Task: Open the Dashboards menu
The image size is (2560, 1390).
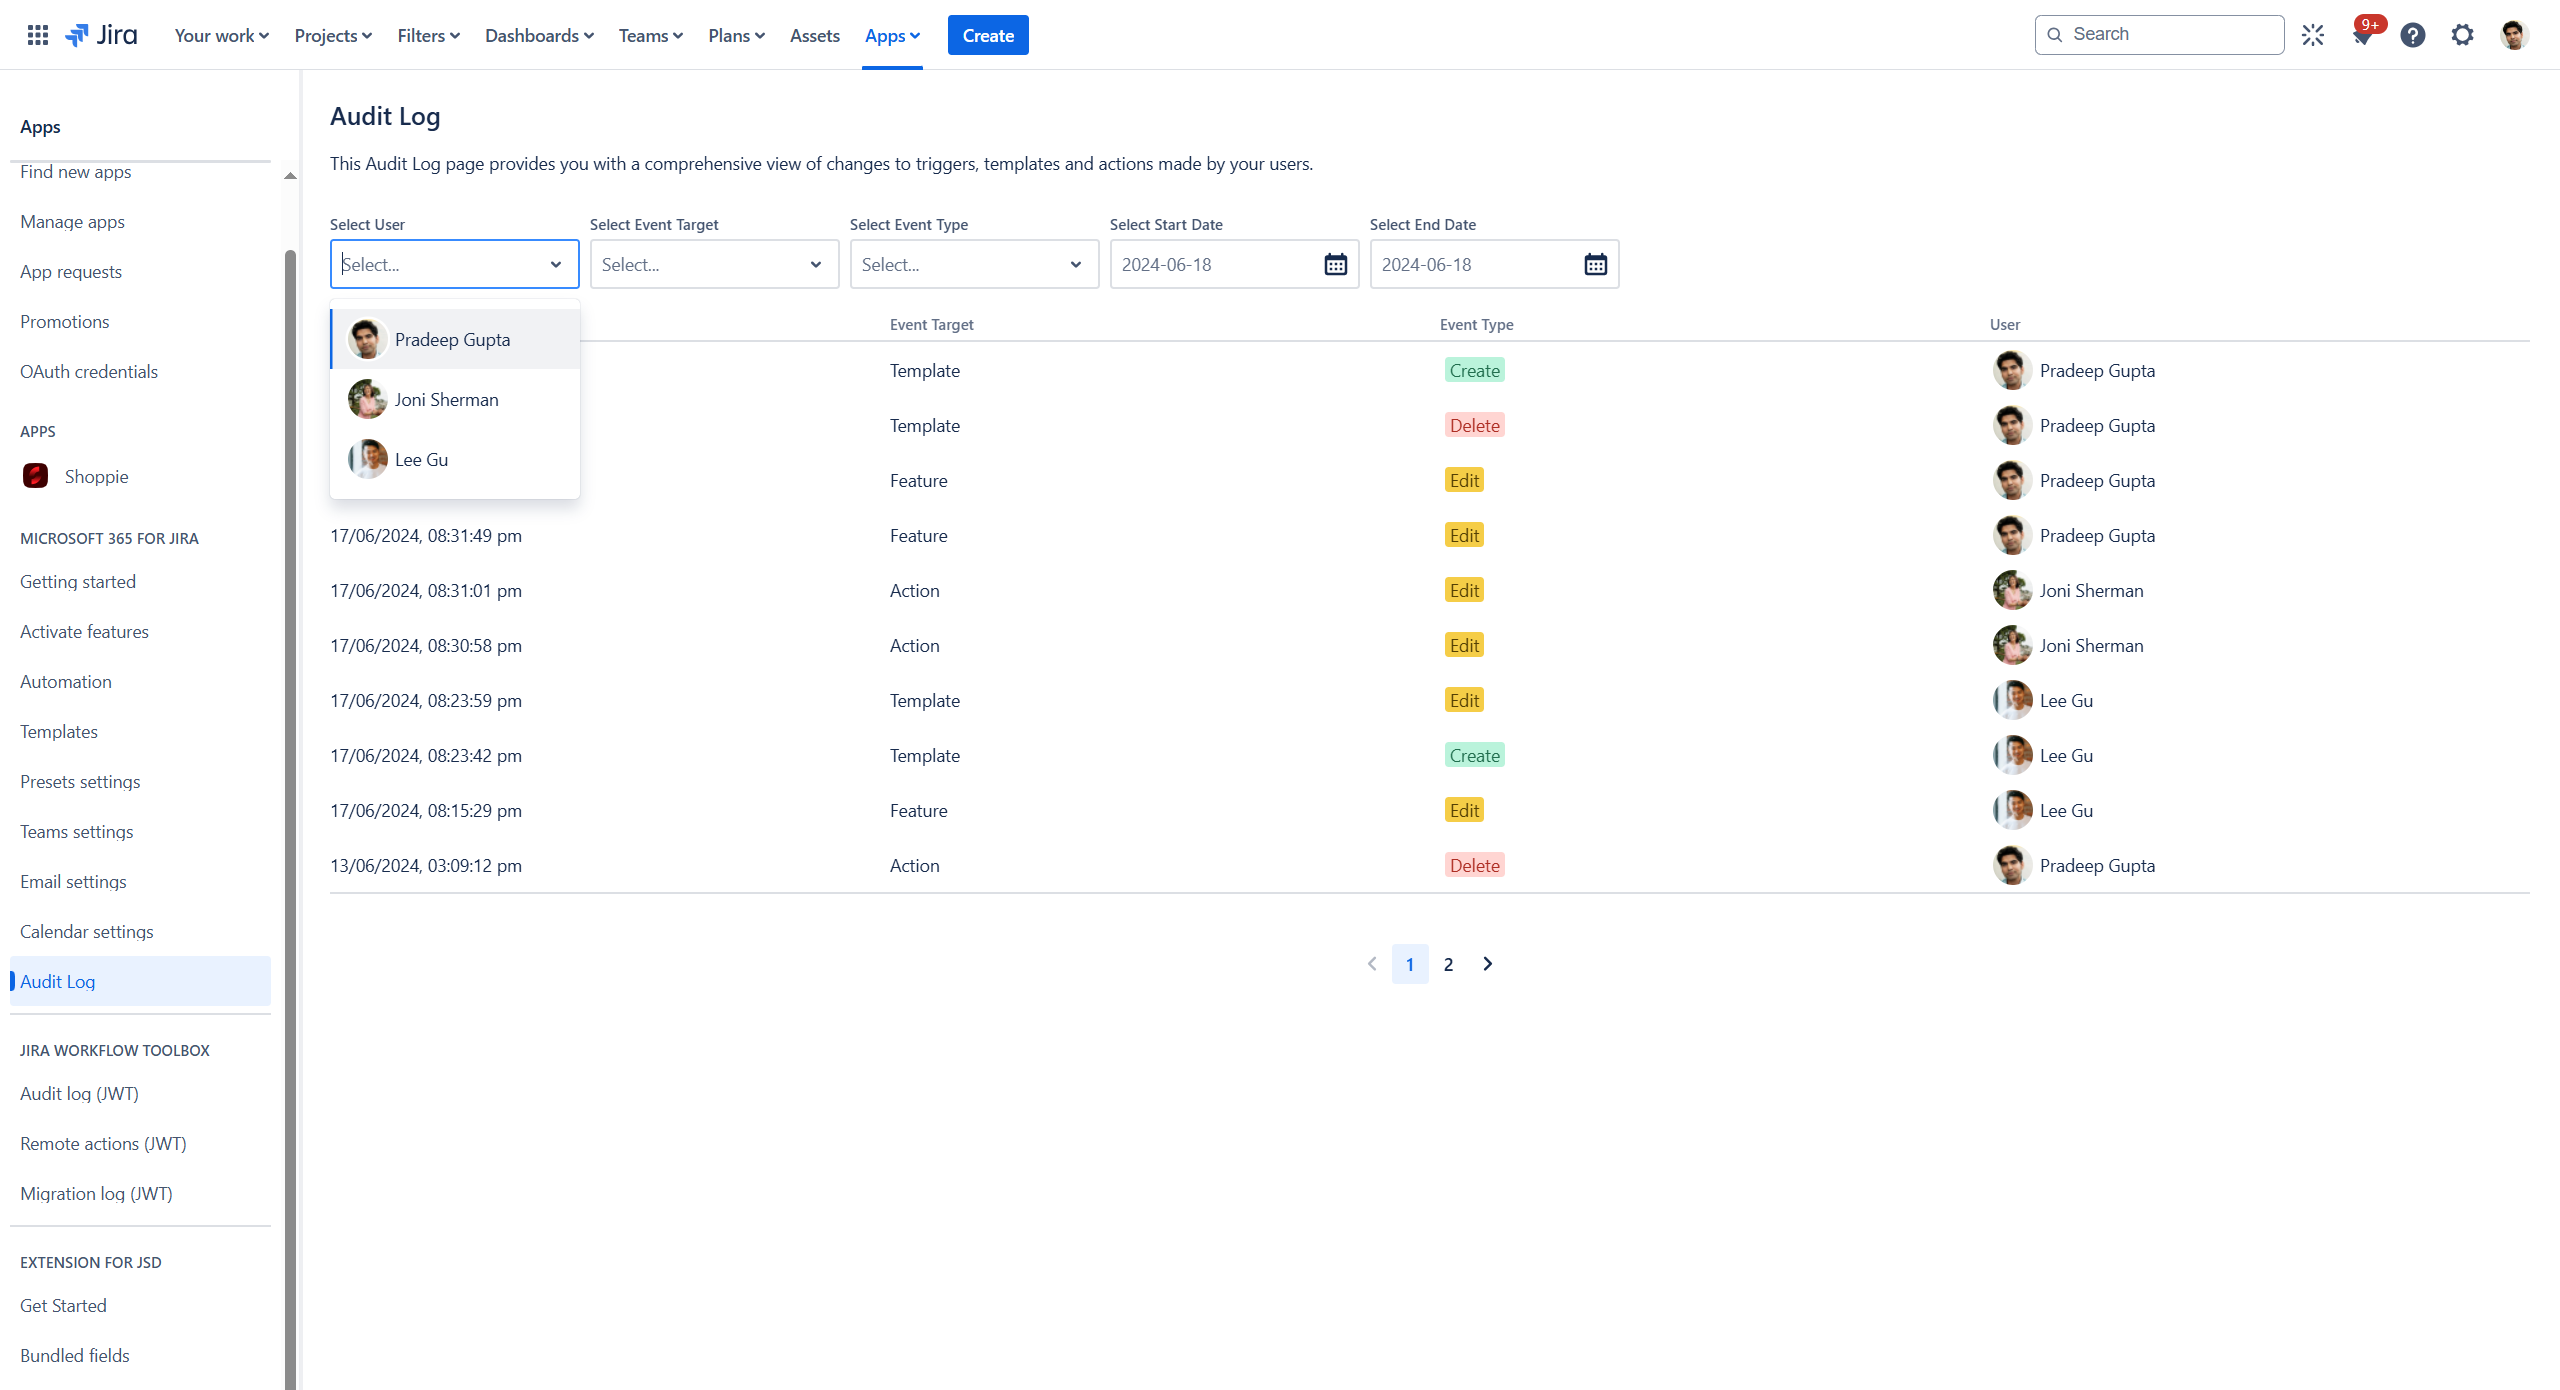Action: (x=539, y=36)
